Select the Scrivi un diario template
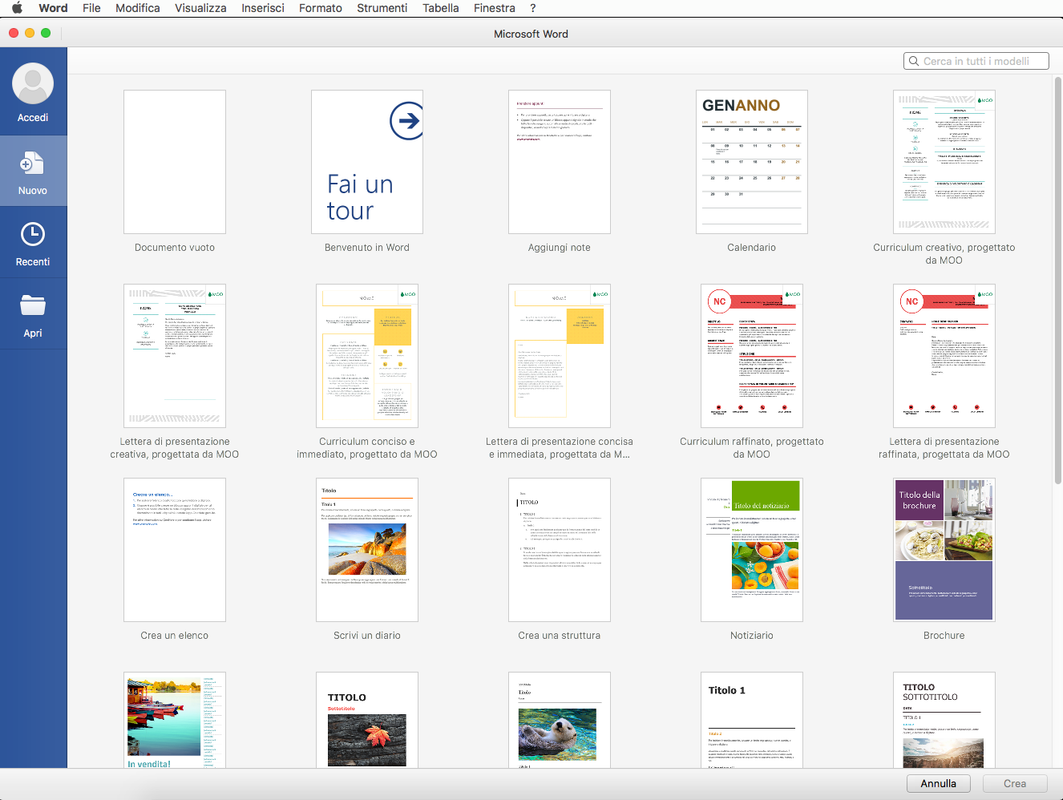1063x800 pixels. [367, 550]
